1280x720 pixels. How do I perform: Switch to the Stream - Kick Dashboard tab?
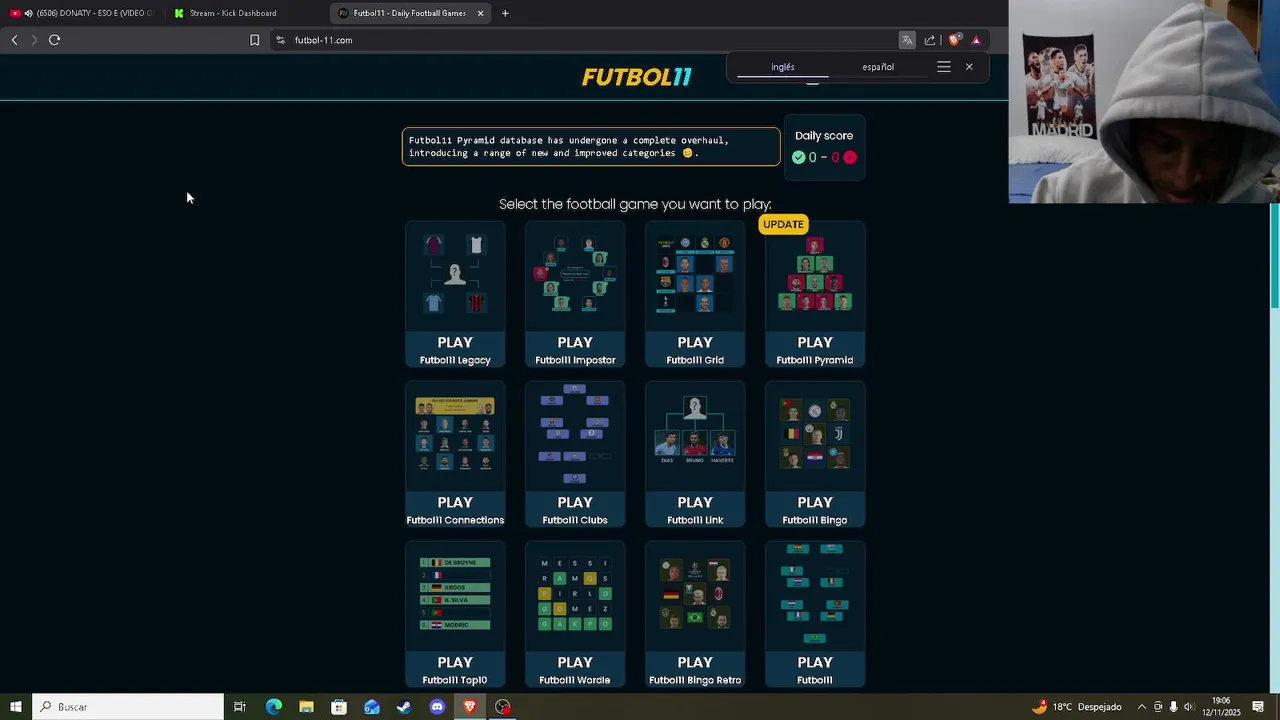pyautogui.click(x=245, y=13)
